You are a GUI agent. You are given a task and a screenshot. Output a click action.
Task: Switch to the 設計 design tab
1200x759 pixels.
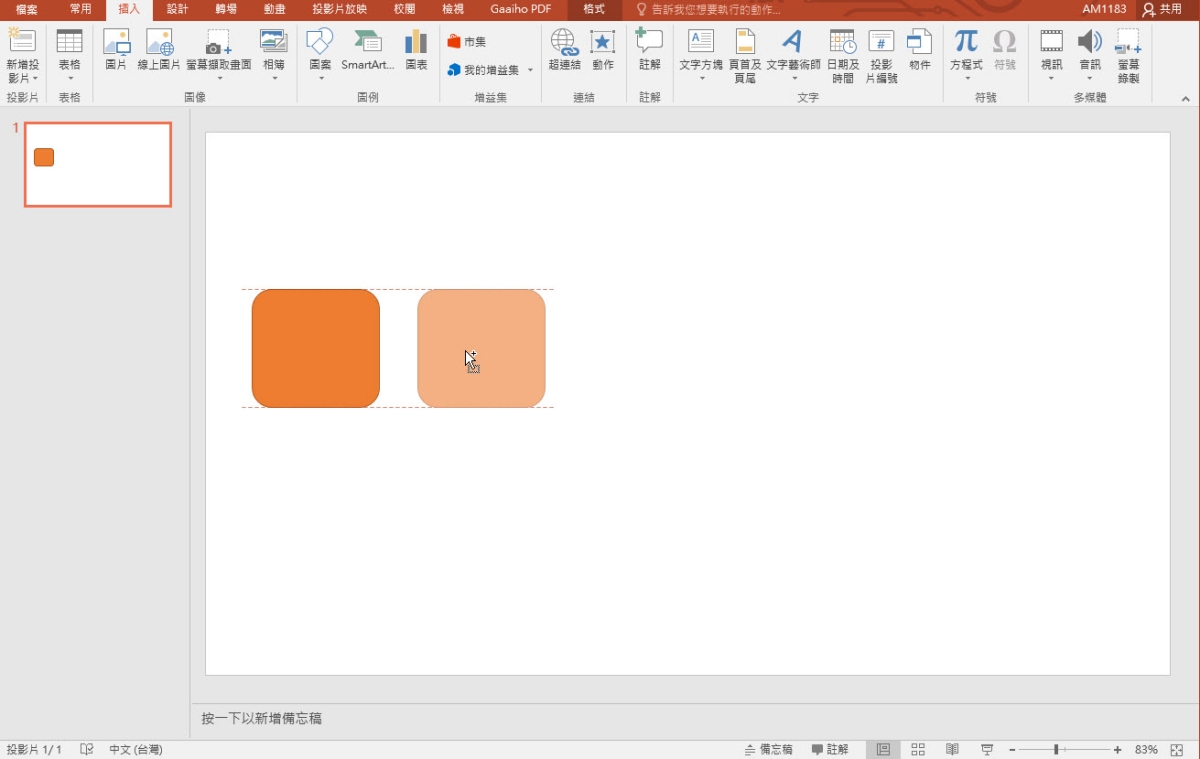click(x=177, y=9)
